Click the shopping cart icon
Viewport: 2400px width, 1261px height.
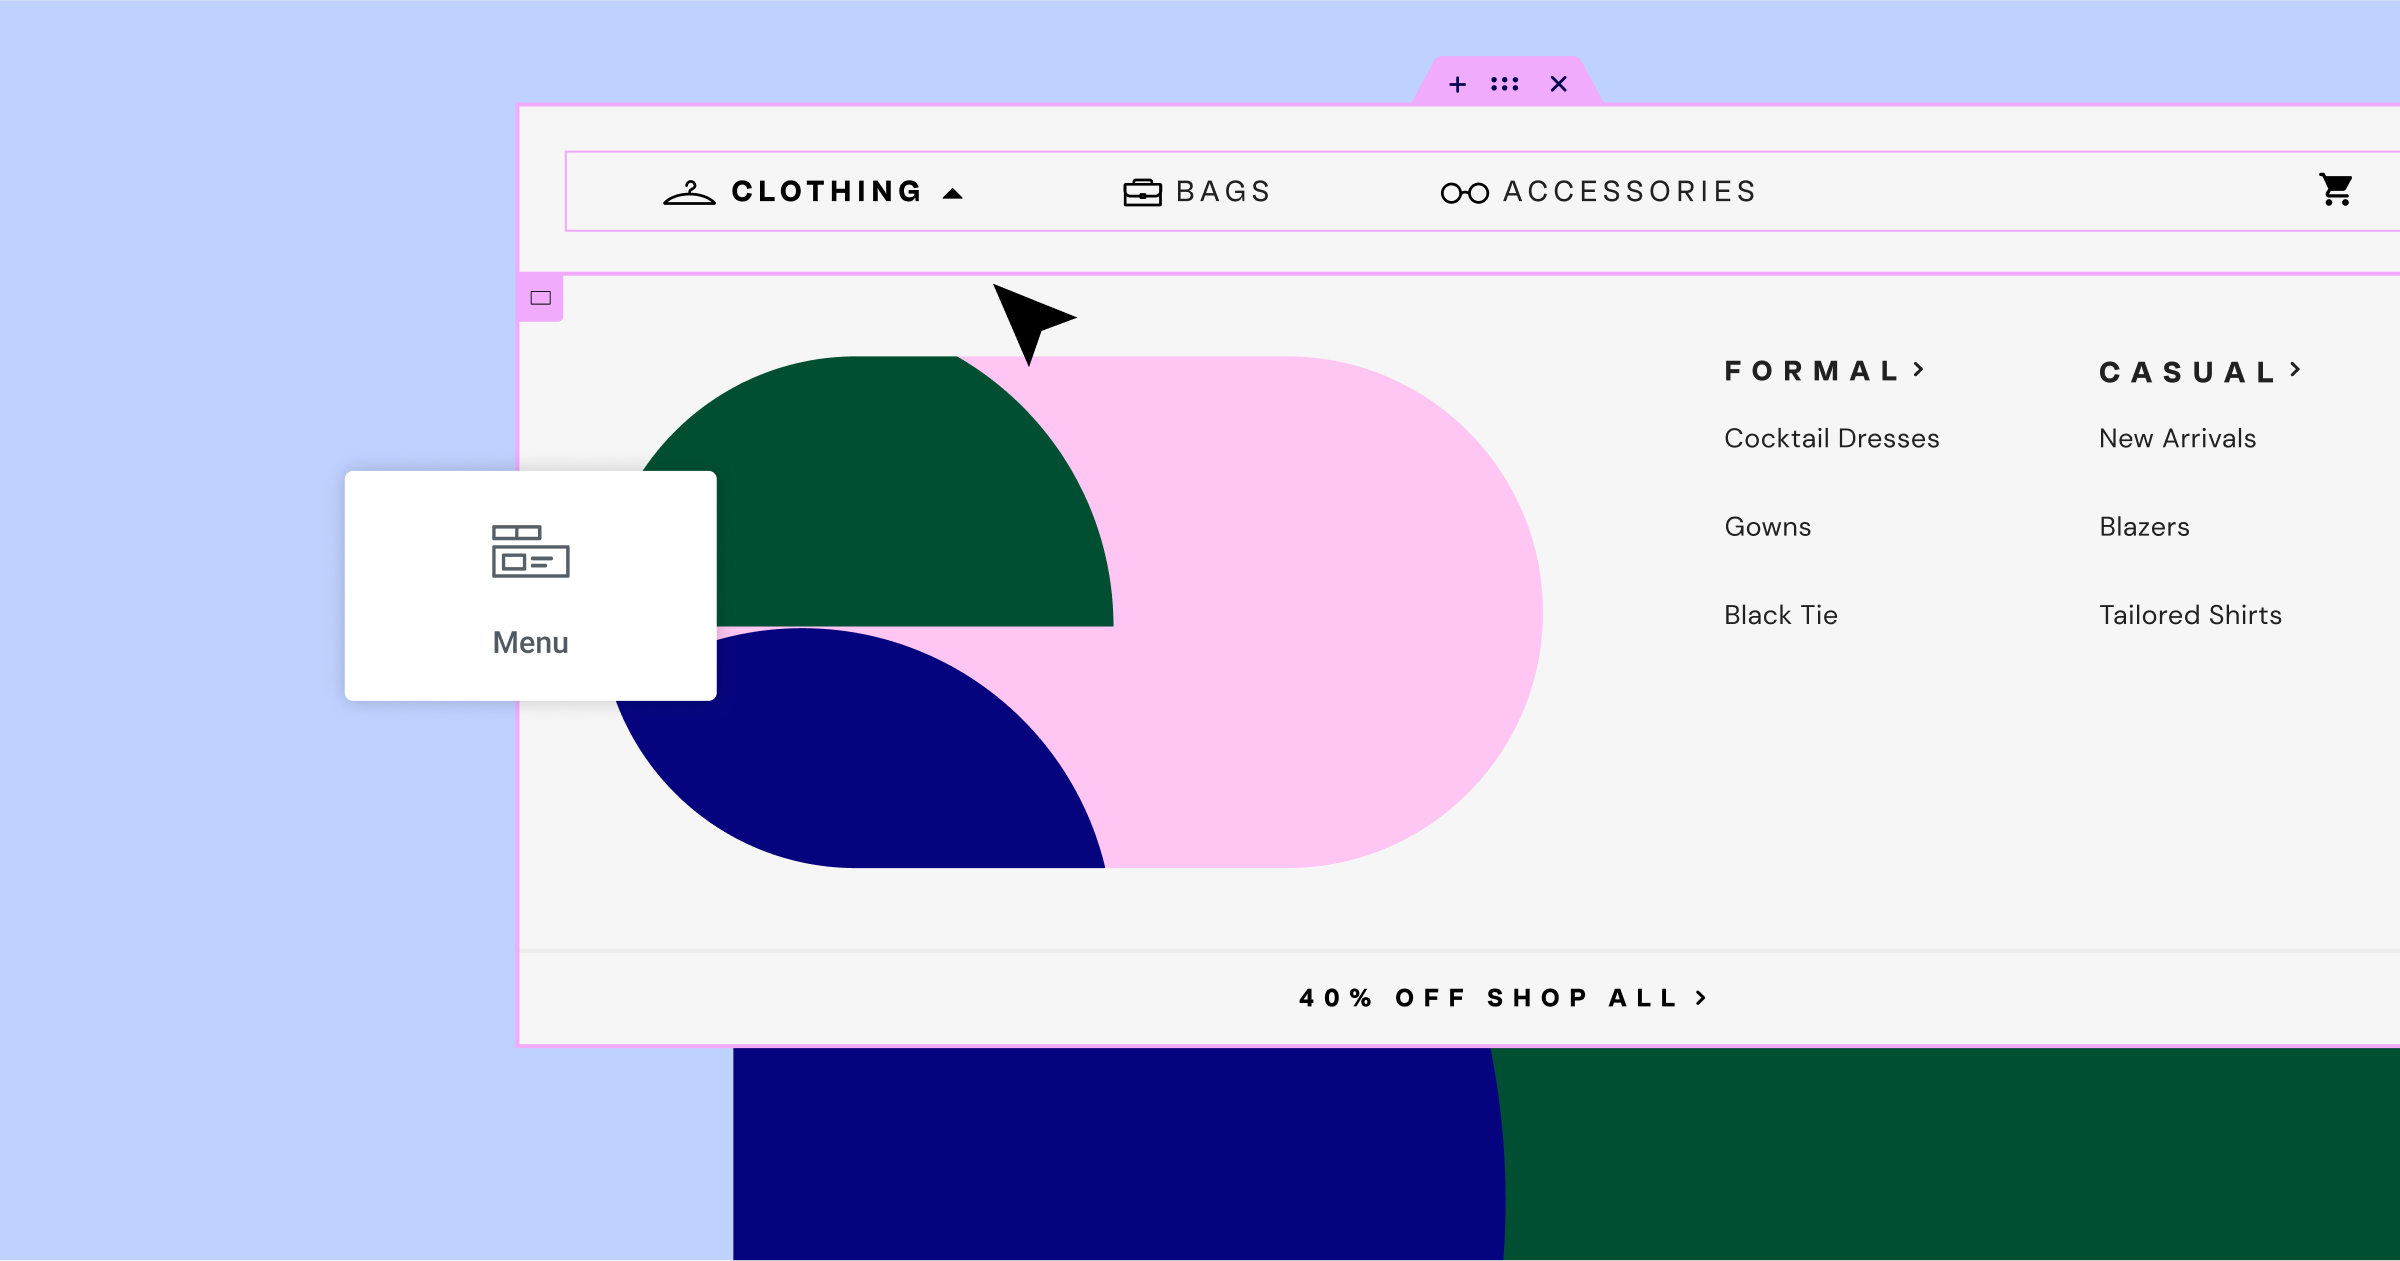pyautogui.click(x=2335, y=191)
